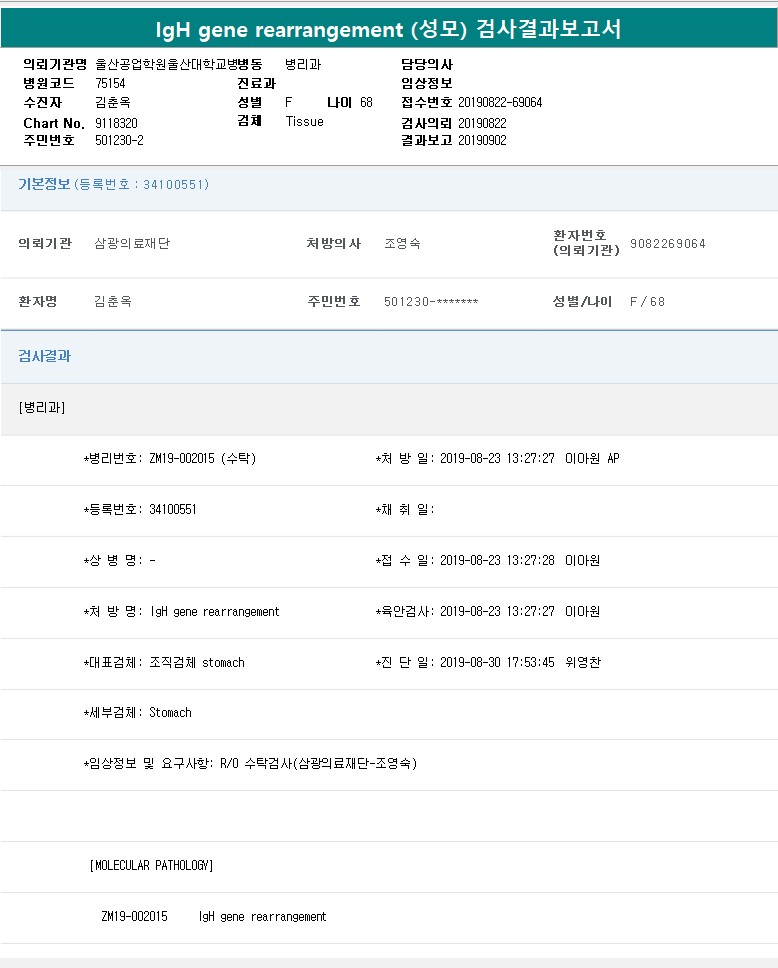
Task: Select clinical info R/O 수탁검사(삼광의료재단-조영숙)
Action: tap(319, 764)
